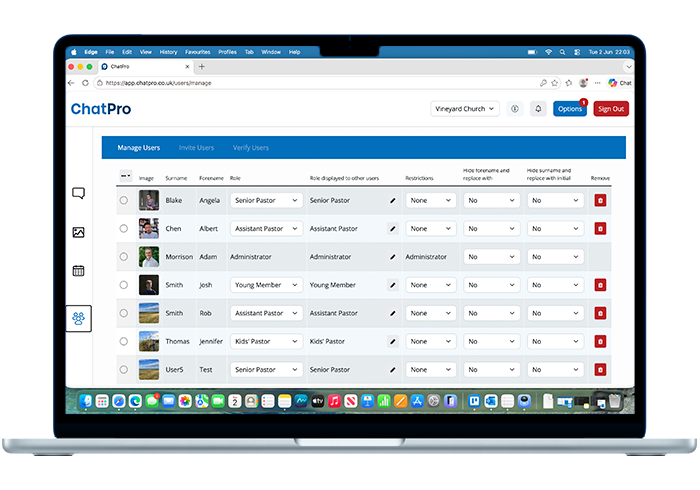The height and width of the screenshot is (490, 700).
Task: Click the Edge menu in menu bar
Action: (x=91, y=52)
